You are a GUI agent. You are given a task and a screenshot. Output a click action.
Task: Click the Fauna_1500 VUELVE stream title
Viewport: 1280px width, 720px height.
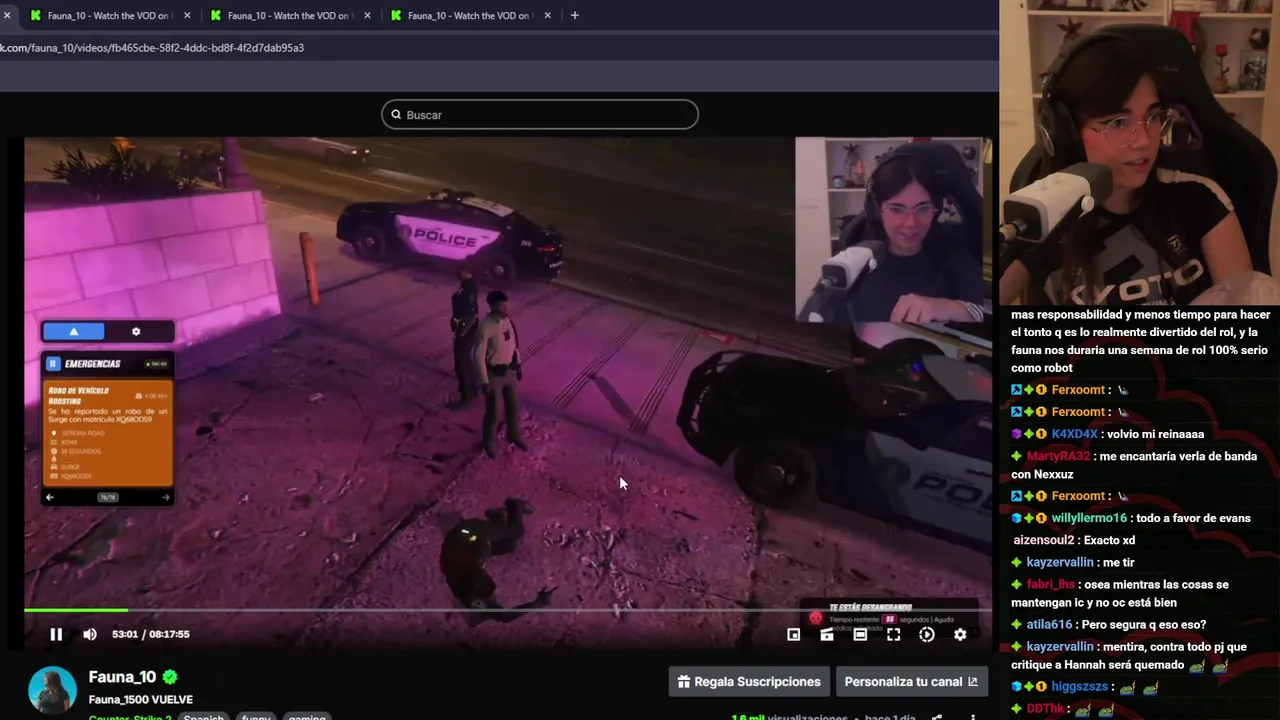tap(141, 699)
